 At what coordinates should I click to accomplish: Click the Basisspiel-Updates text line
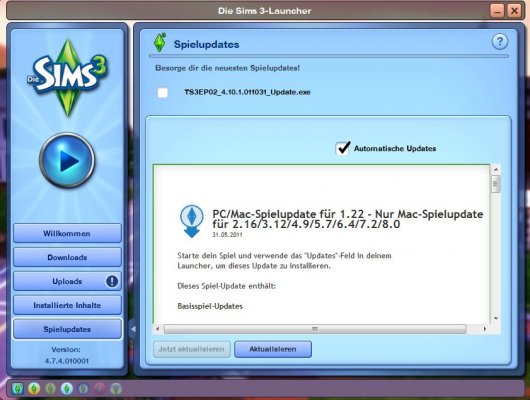pos(210,306)
